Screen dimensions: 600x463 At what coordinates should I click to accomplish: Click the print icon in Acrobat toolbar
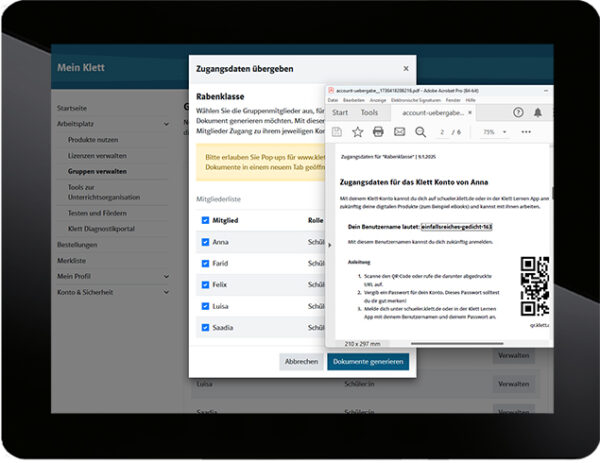click(x=378, y=132)
